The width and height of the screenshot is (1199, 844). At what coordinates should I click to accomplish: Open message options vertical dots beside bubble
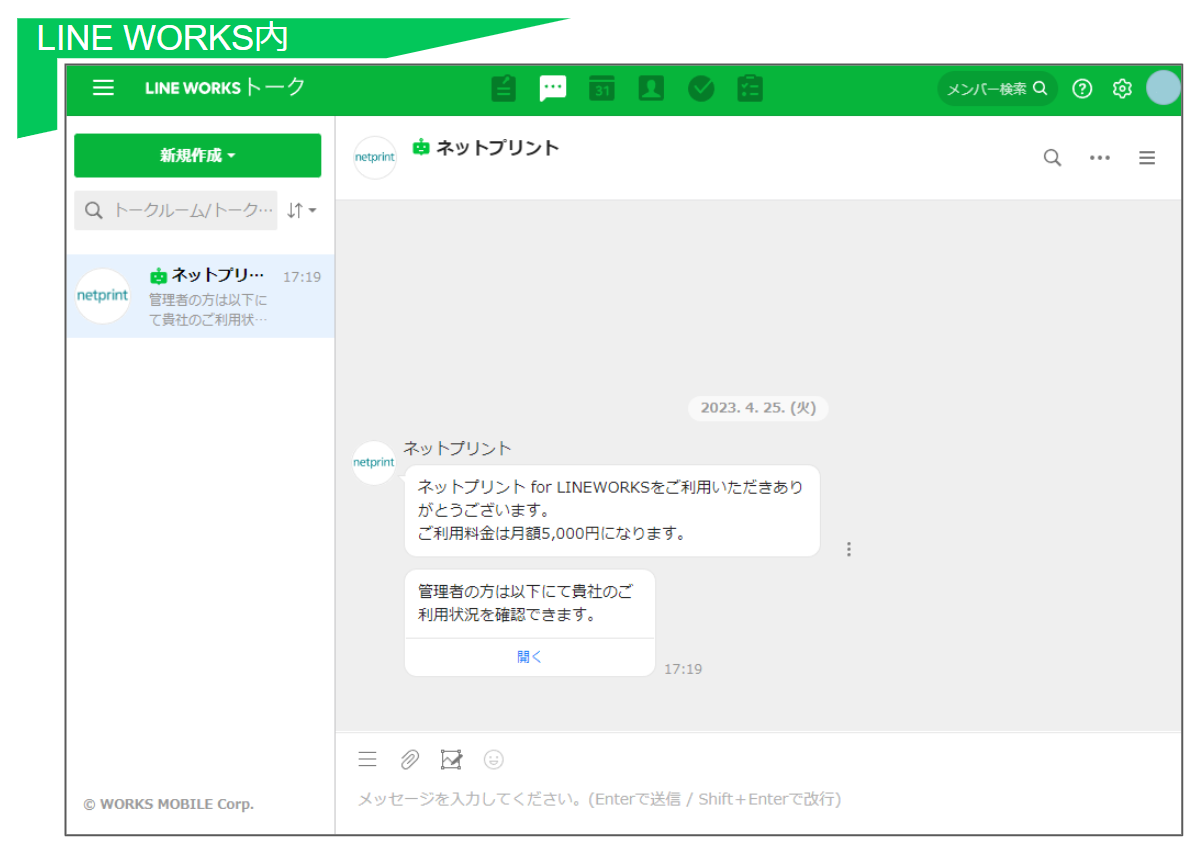(x=849, y=549)
